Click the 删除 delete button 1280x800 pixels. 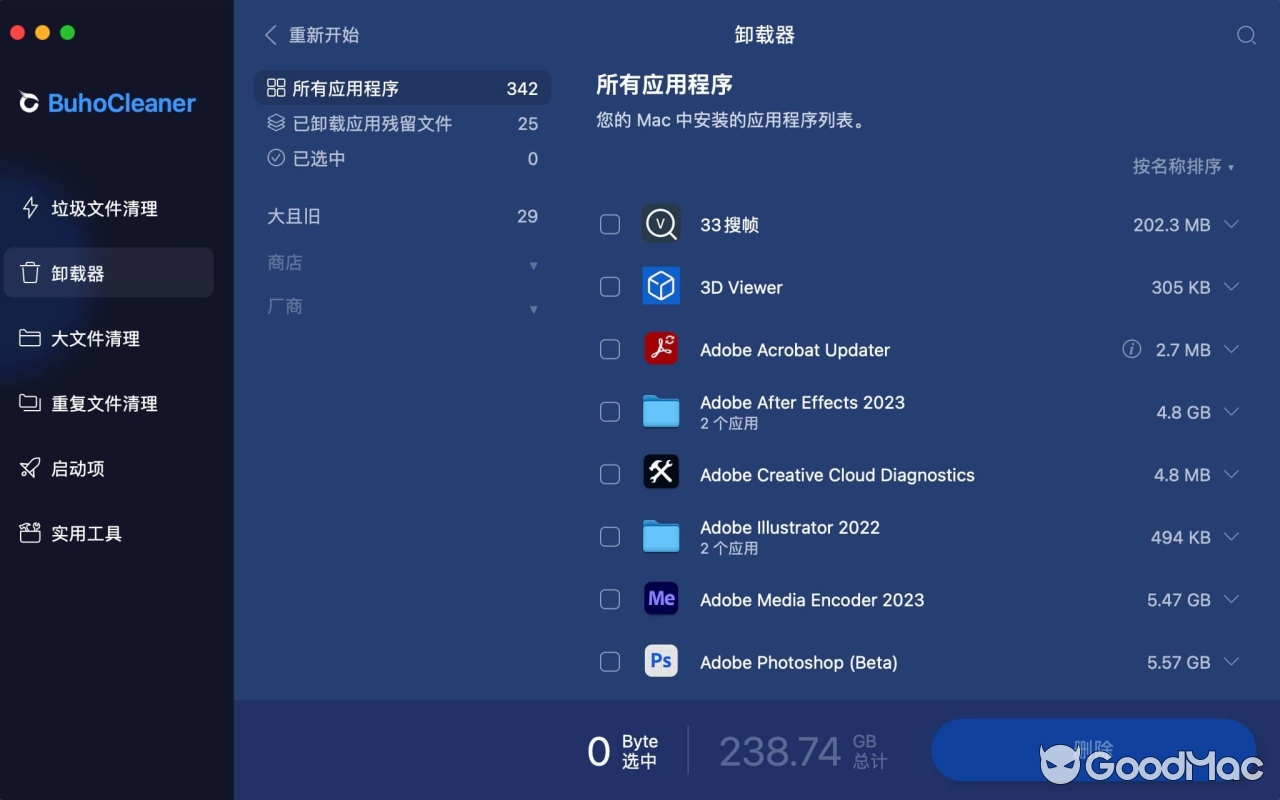tap(1093, 750)
